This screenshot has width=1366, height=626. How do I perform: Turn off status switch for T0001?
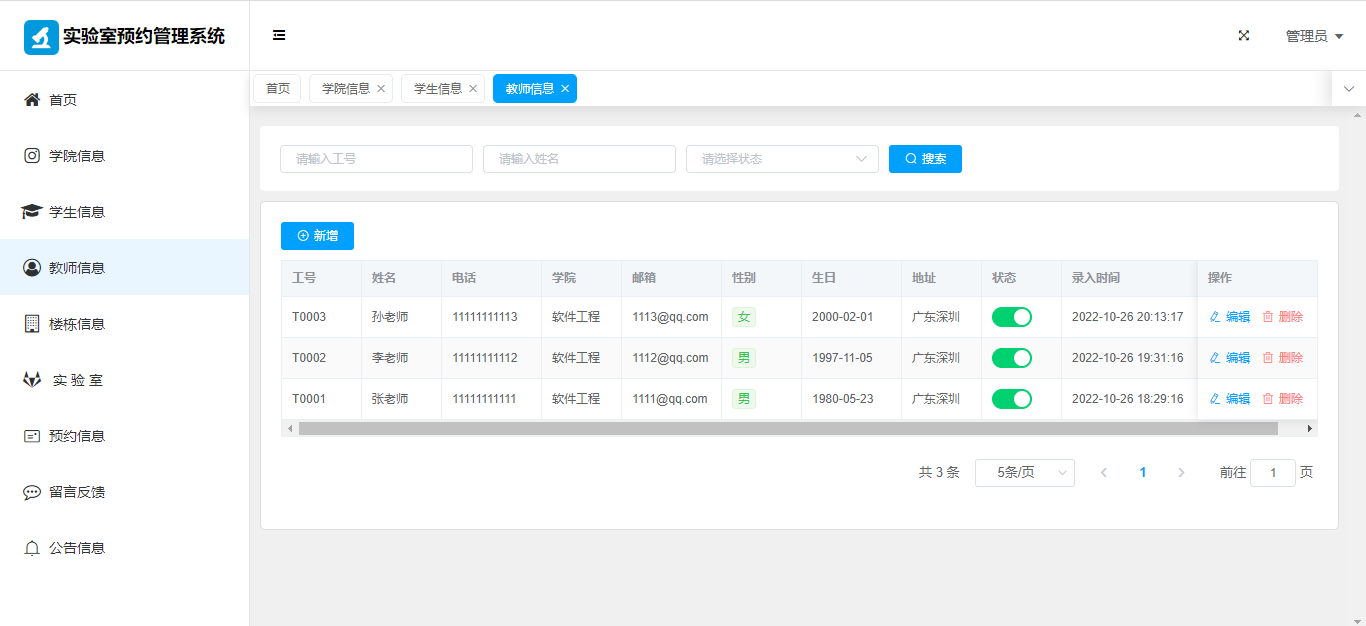pyautogui.click(x=1011, y=399)
